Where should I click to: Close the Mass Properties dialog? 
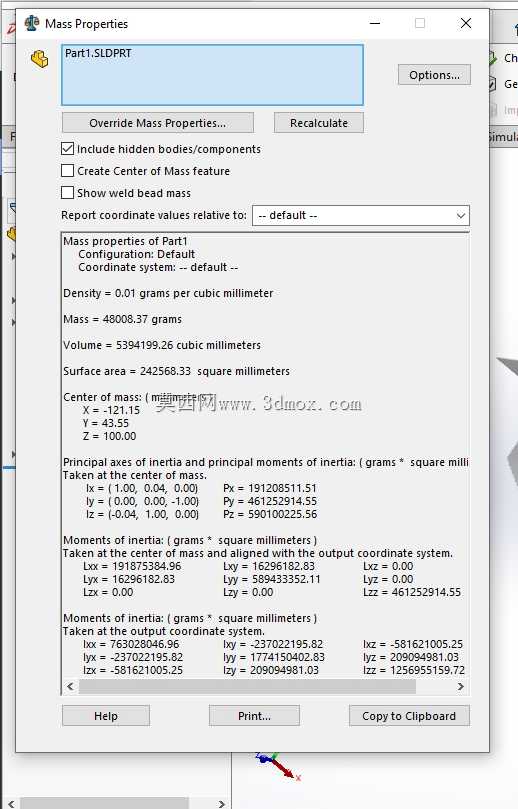click(x=466, y=23)
